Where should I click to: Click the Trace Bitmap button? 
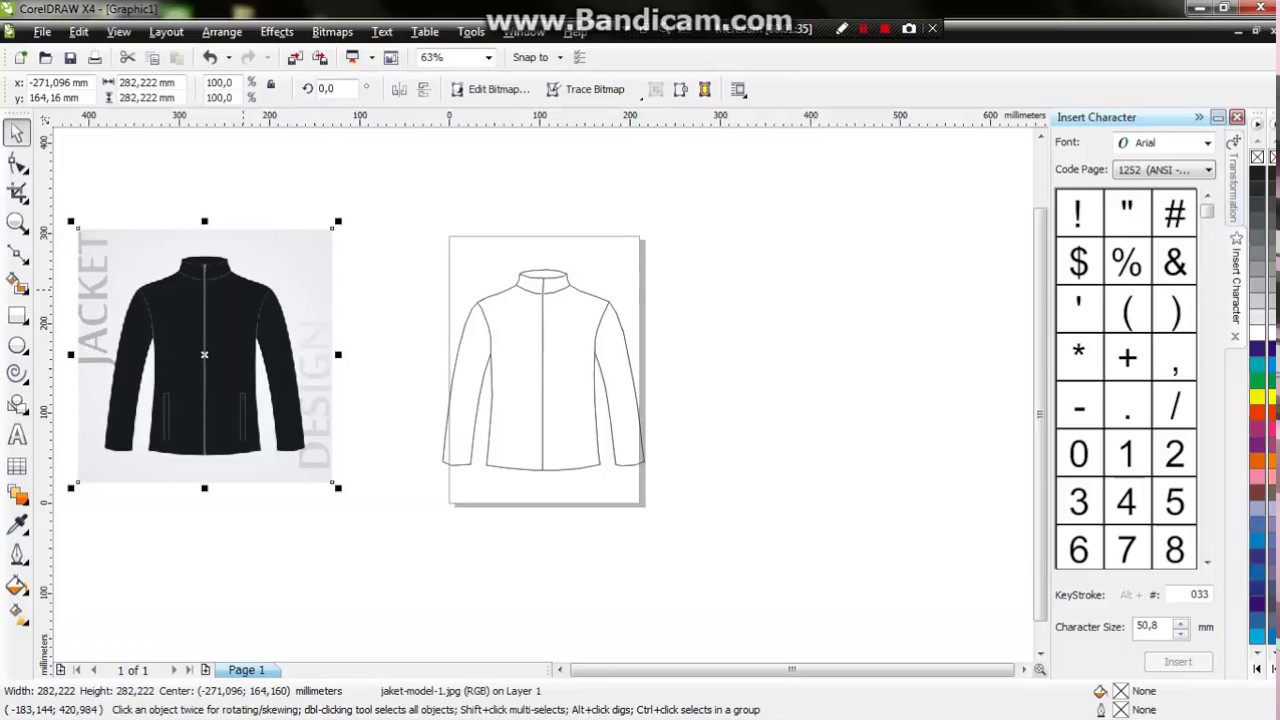[586, 90]
